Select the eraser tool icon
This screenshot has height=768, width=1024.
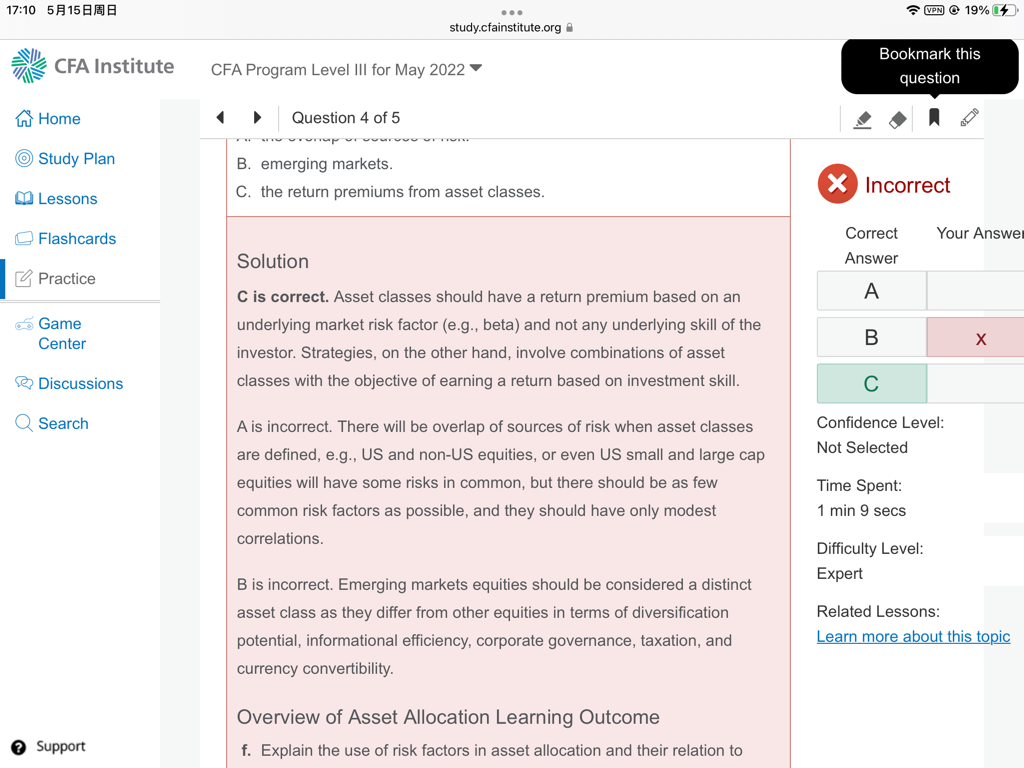pos(897,119)
